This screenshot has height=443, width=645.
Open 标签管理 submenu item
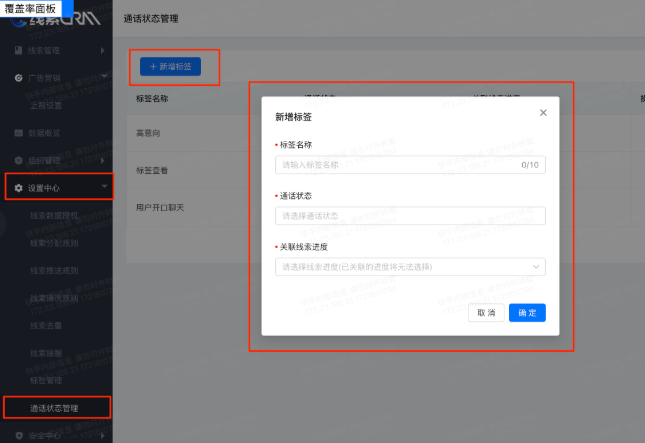tap(46, 380)
